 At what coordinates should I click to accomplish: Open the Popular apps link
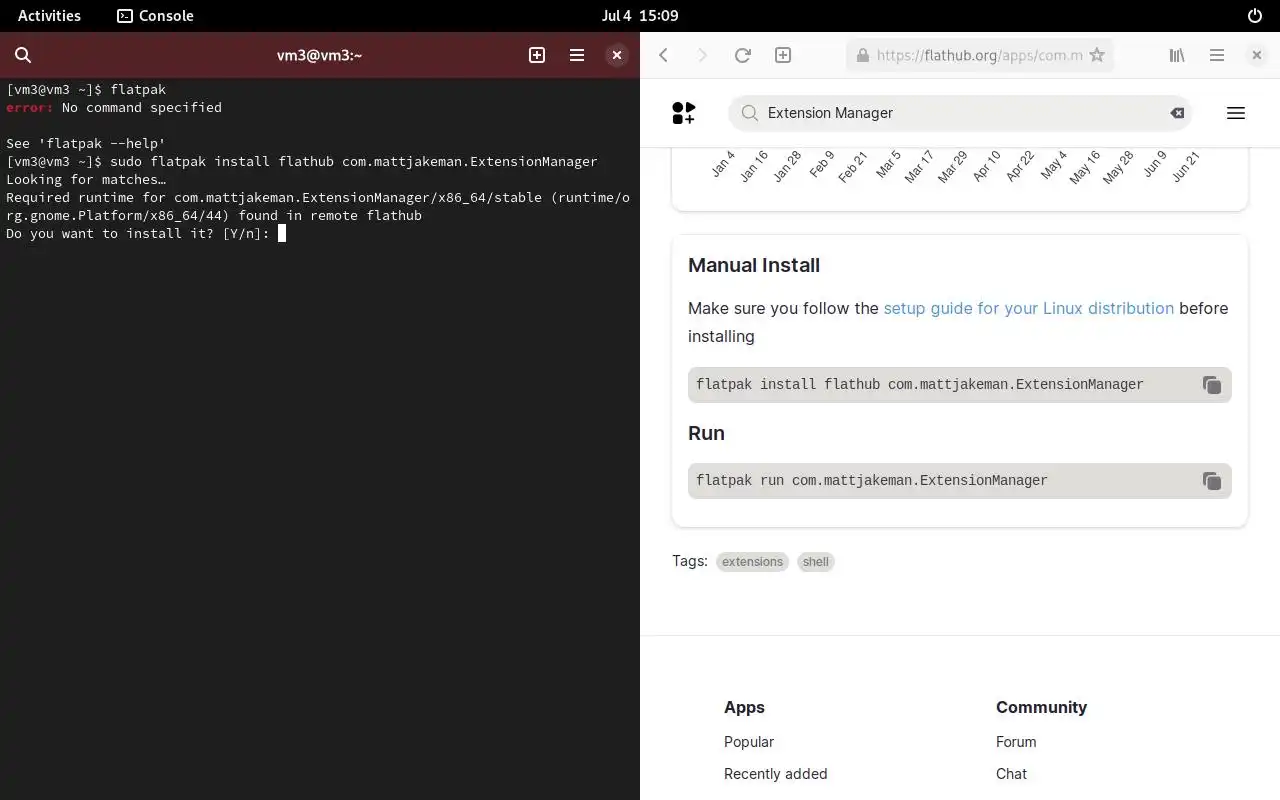pyautogui.click(x=749, y=742)
